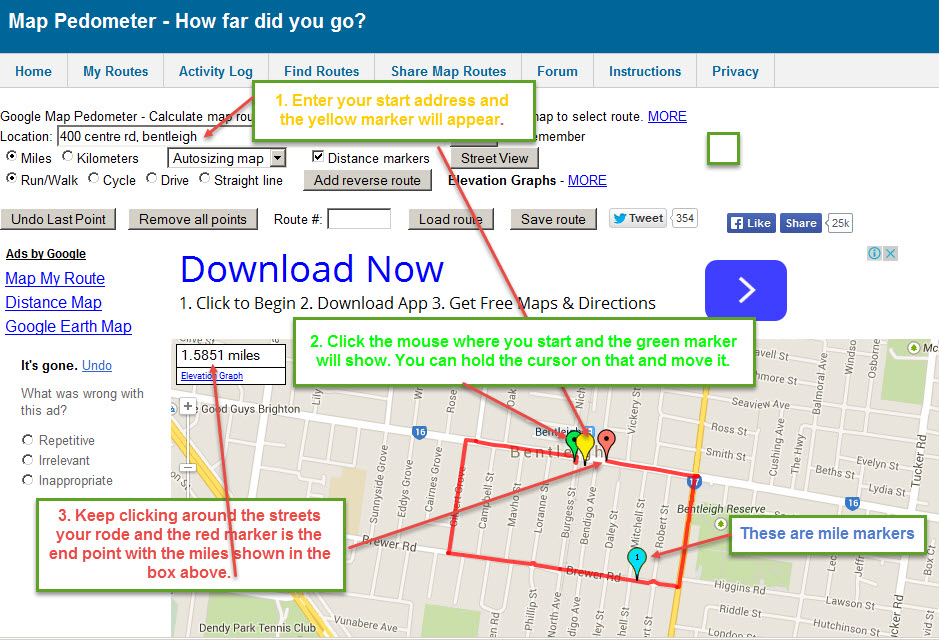Screen dimensions: 939x640
Task: Click the Save route button
Action: point(553,219)
